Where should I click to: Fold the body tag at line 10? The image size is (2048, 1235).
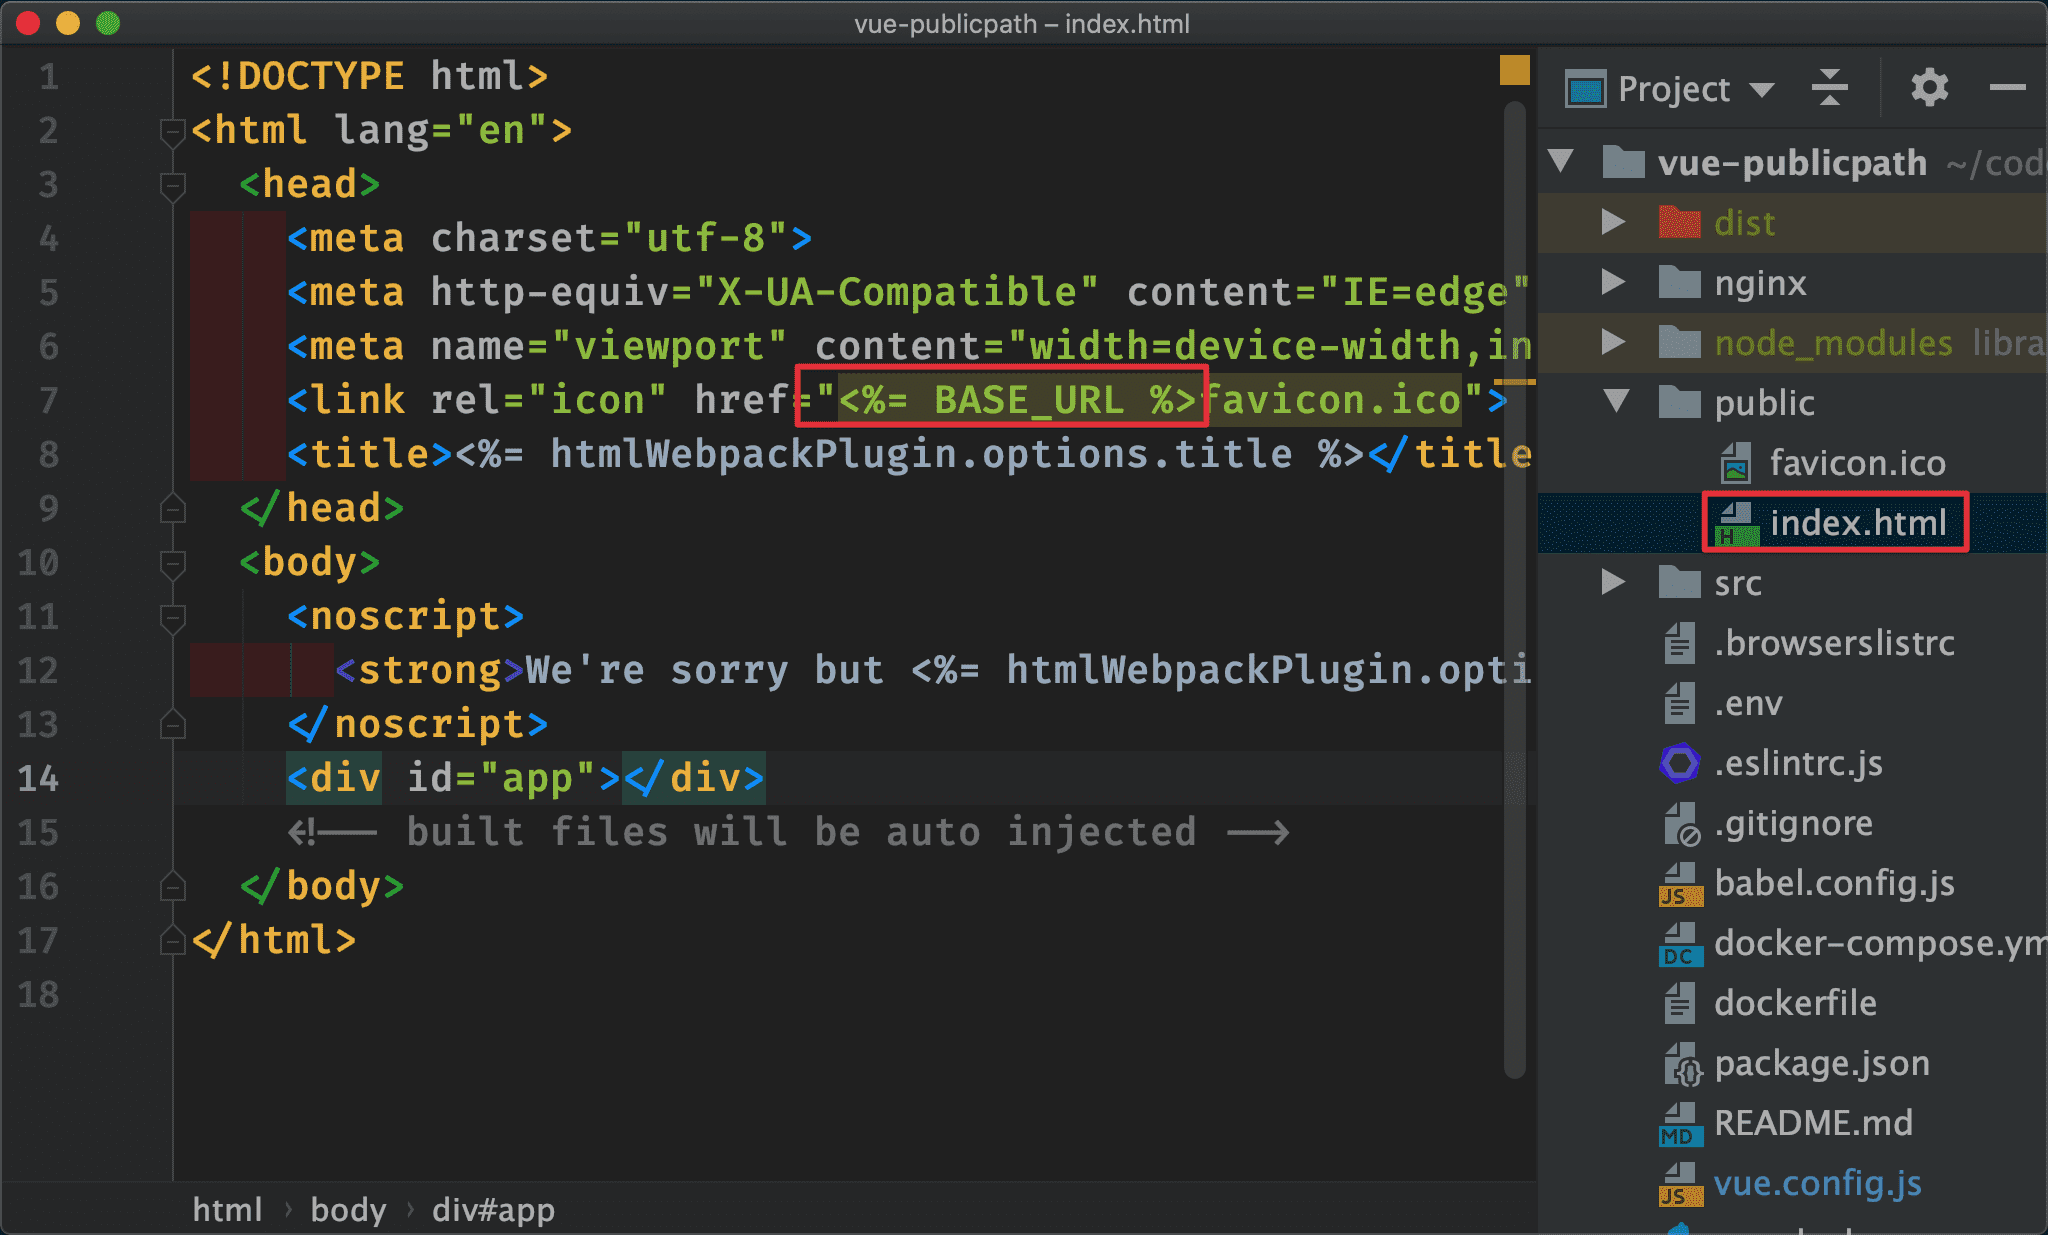tap(173, 563)
